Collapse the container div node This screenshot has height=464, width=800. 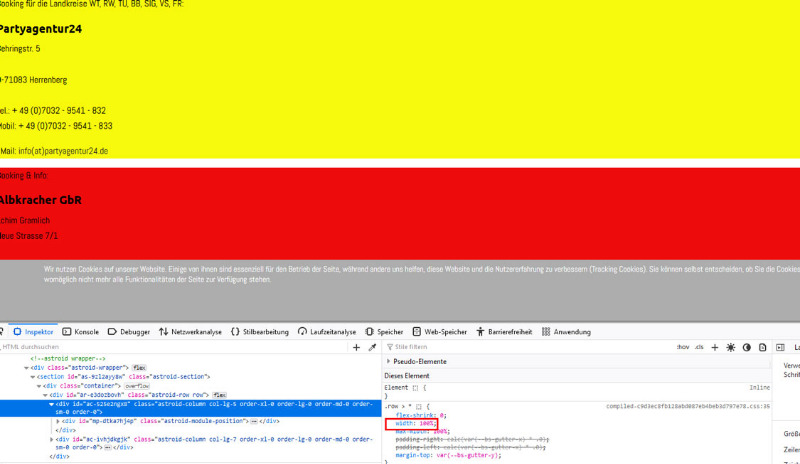(x=39, y=386)
